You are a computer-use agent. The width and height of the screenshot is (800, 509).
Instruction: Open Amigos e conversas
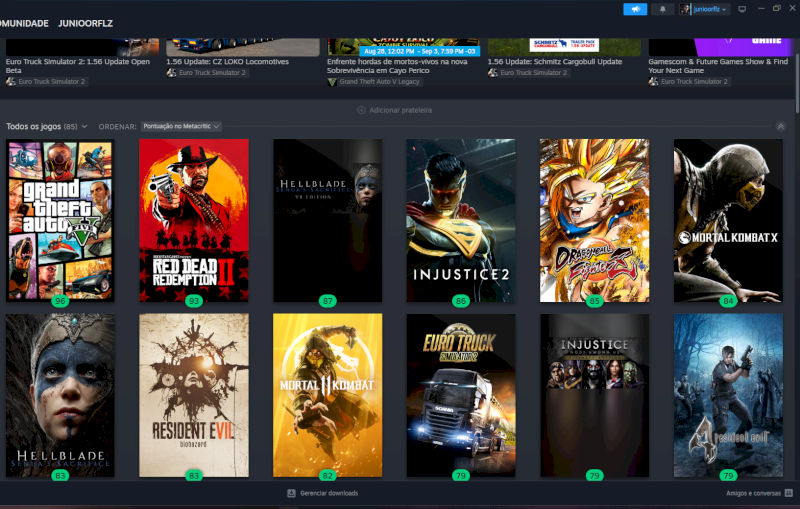753,493
